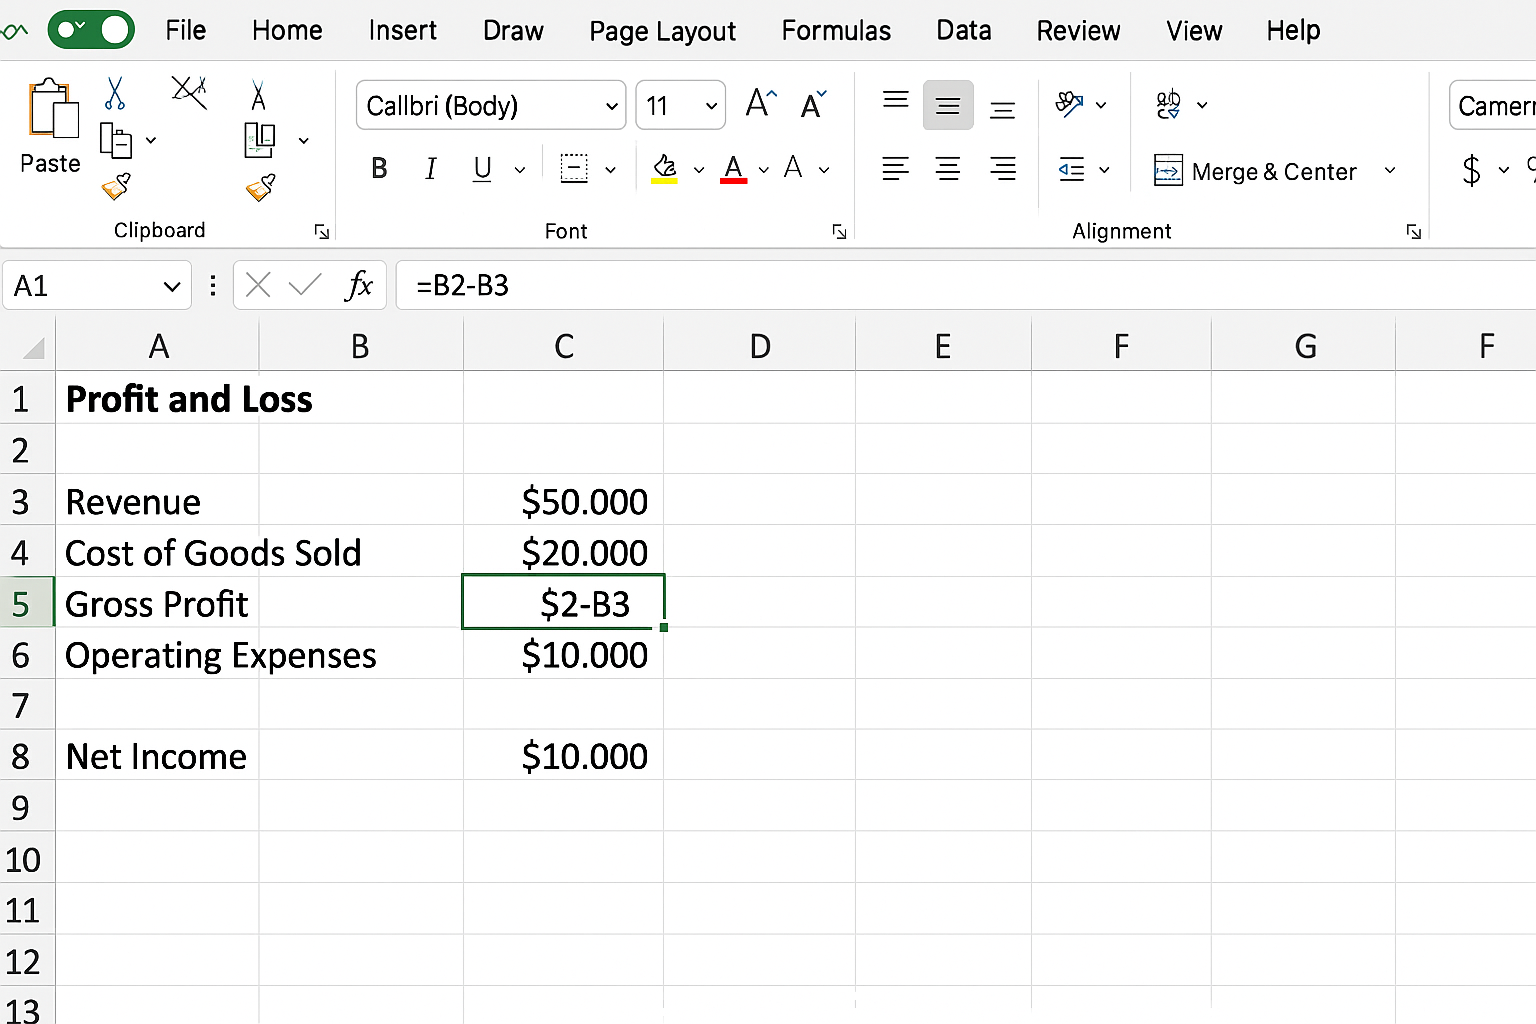Expand the Copy dropdown arrow
The width and height of the screenshot is (1536, 1024).
click(x=151, y=141)
